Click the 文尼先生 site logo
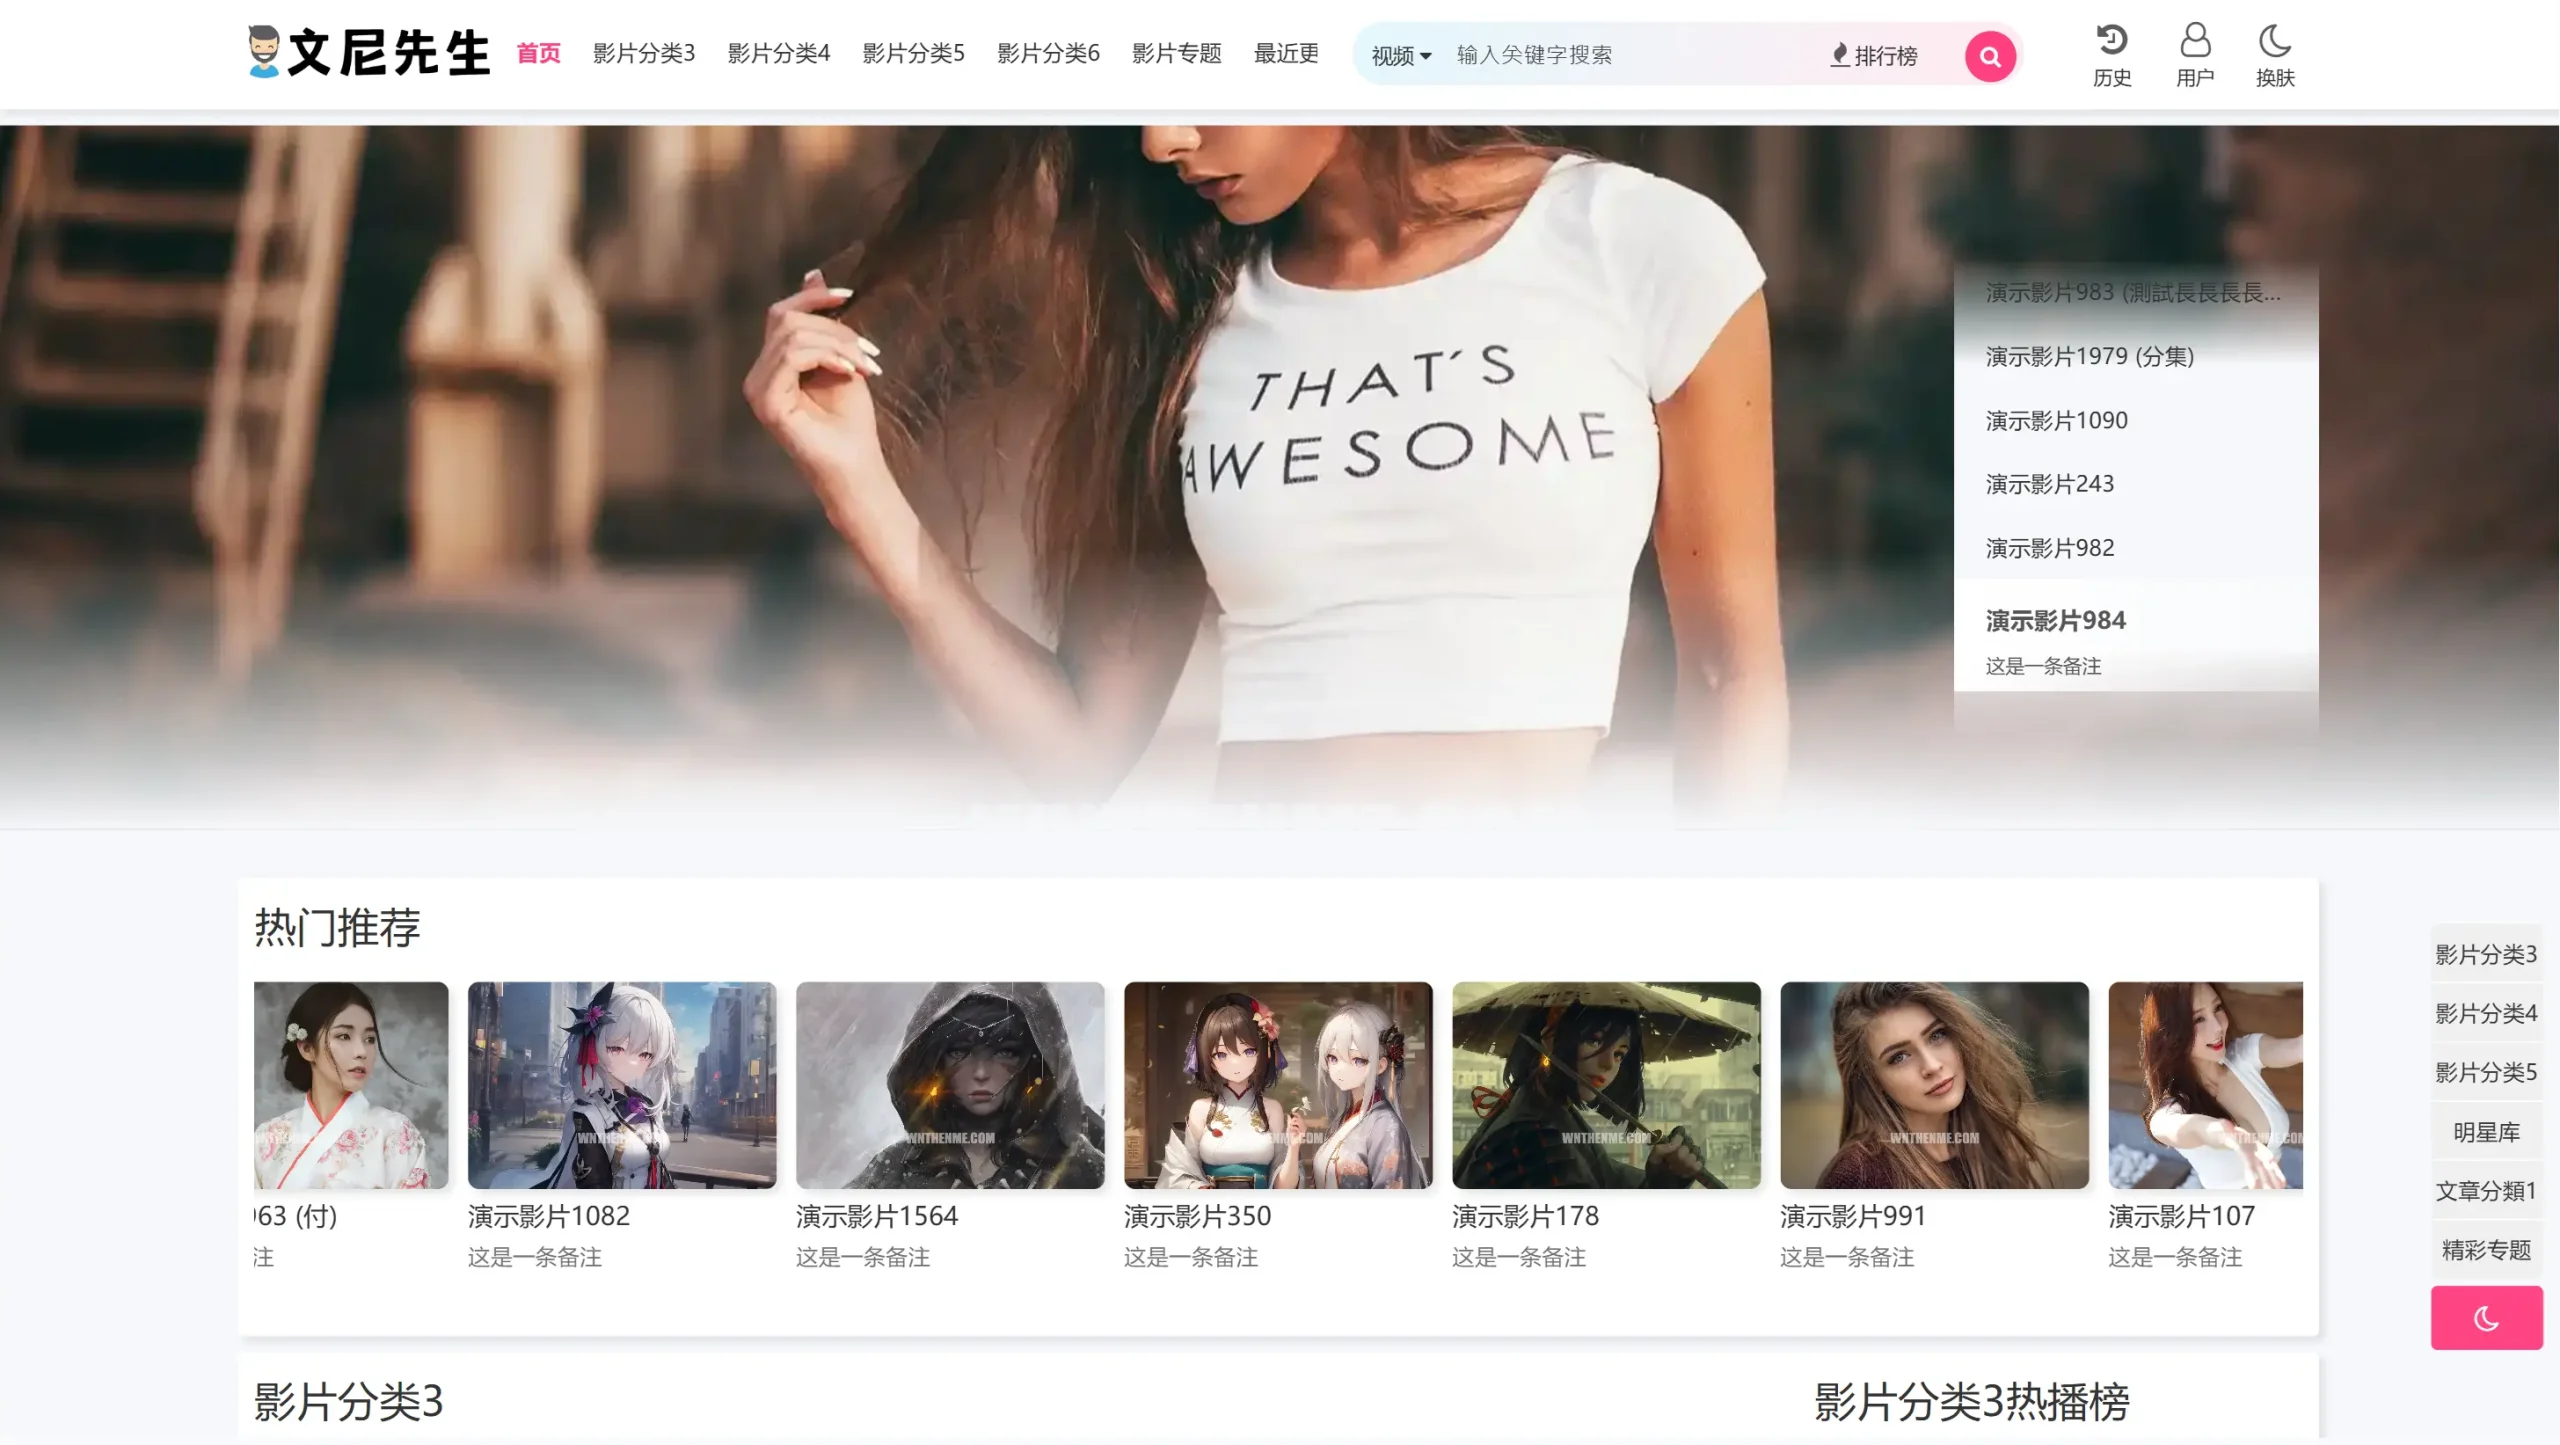Screen dimensions: 2560x1445 click(x=368, y=53)
